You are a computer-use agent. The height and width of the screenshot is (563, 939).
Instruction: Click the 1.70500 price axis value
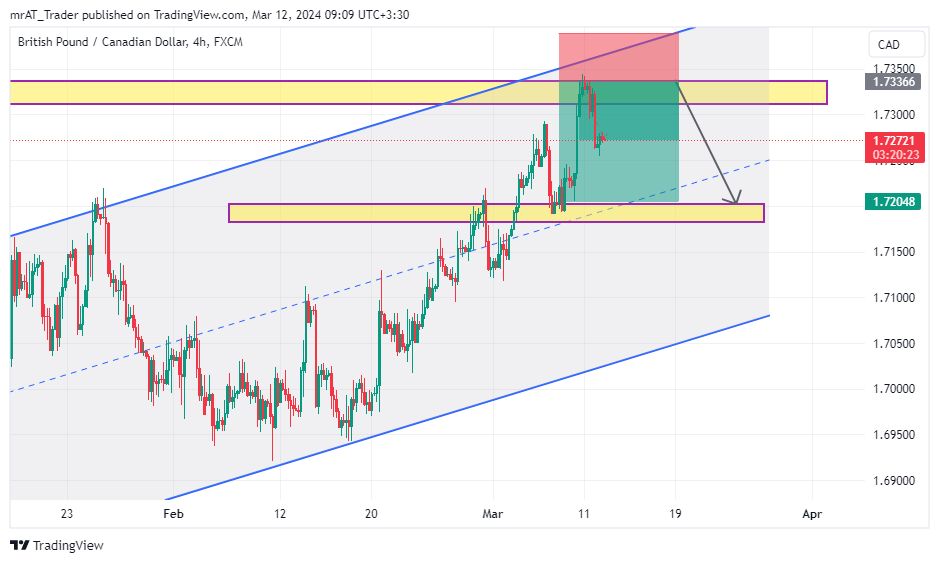pyautogui.click(x=893, y=344)
